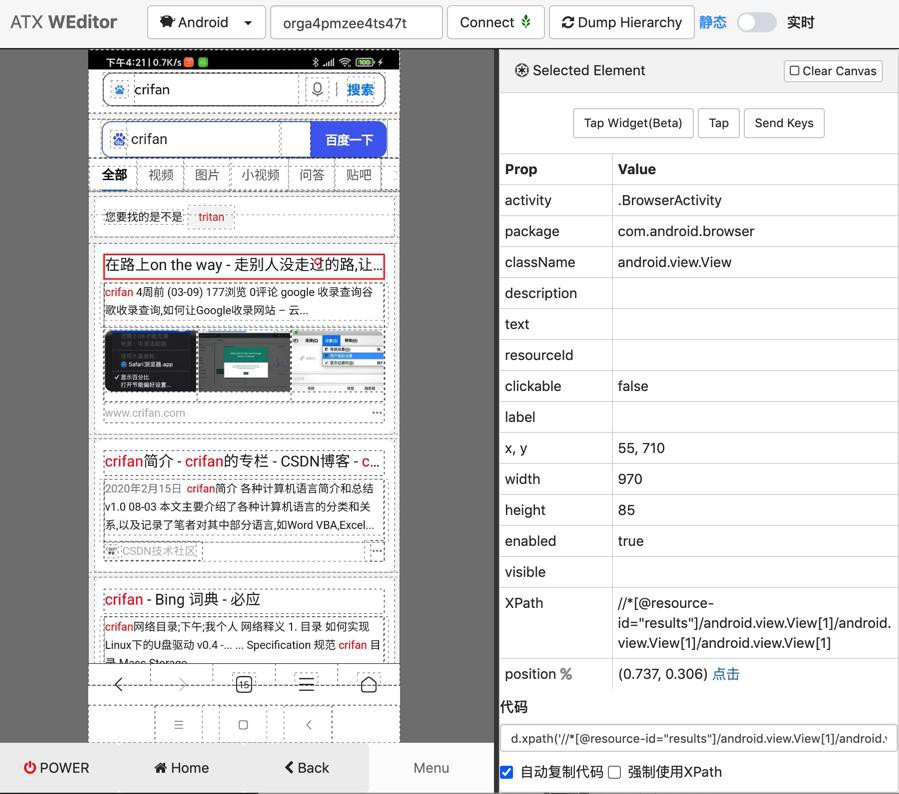
Task: Click Clear Canvas button
Action: pyautogui.click(x=833, y=71)
